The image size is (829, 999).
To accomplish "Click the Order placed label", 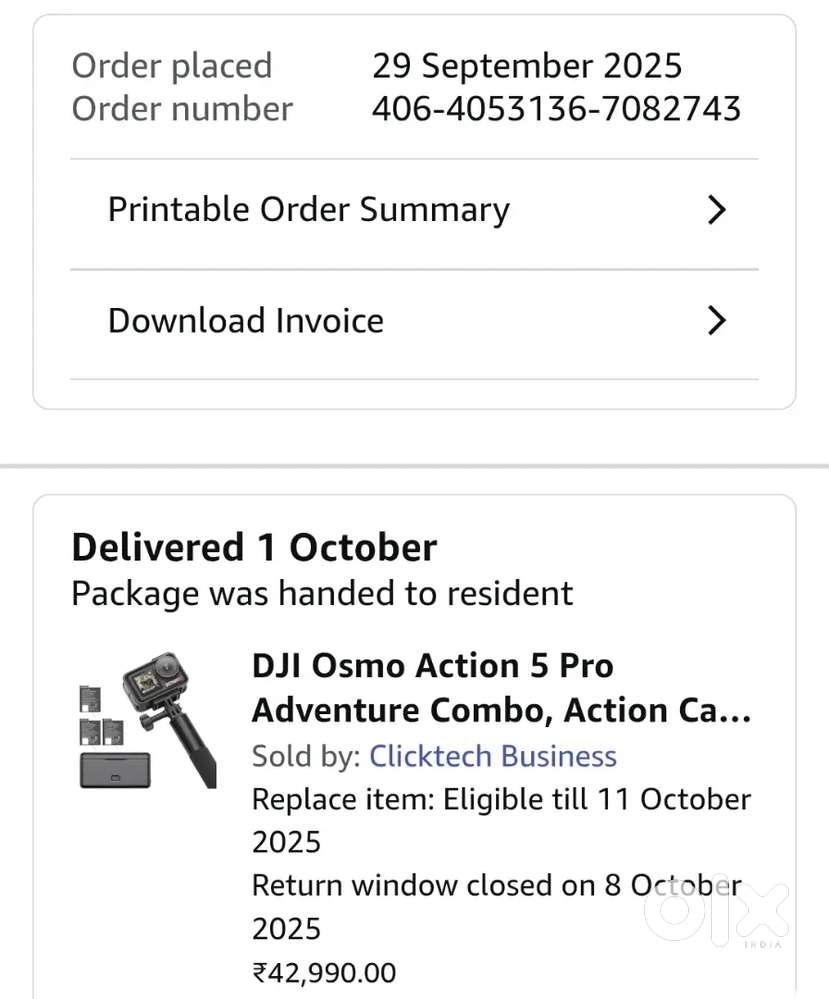I will pos(172,66).
